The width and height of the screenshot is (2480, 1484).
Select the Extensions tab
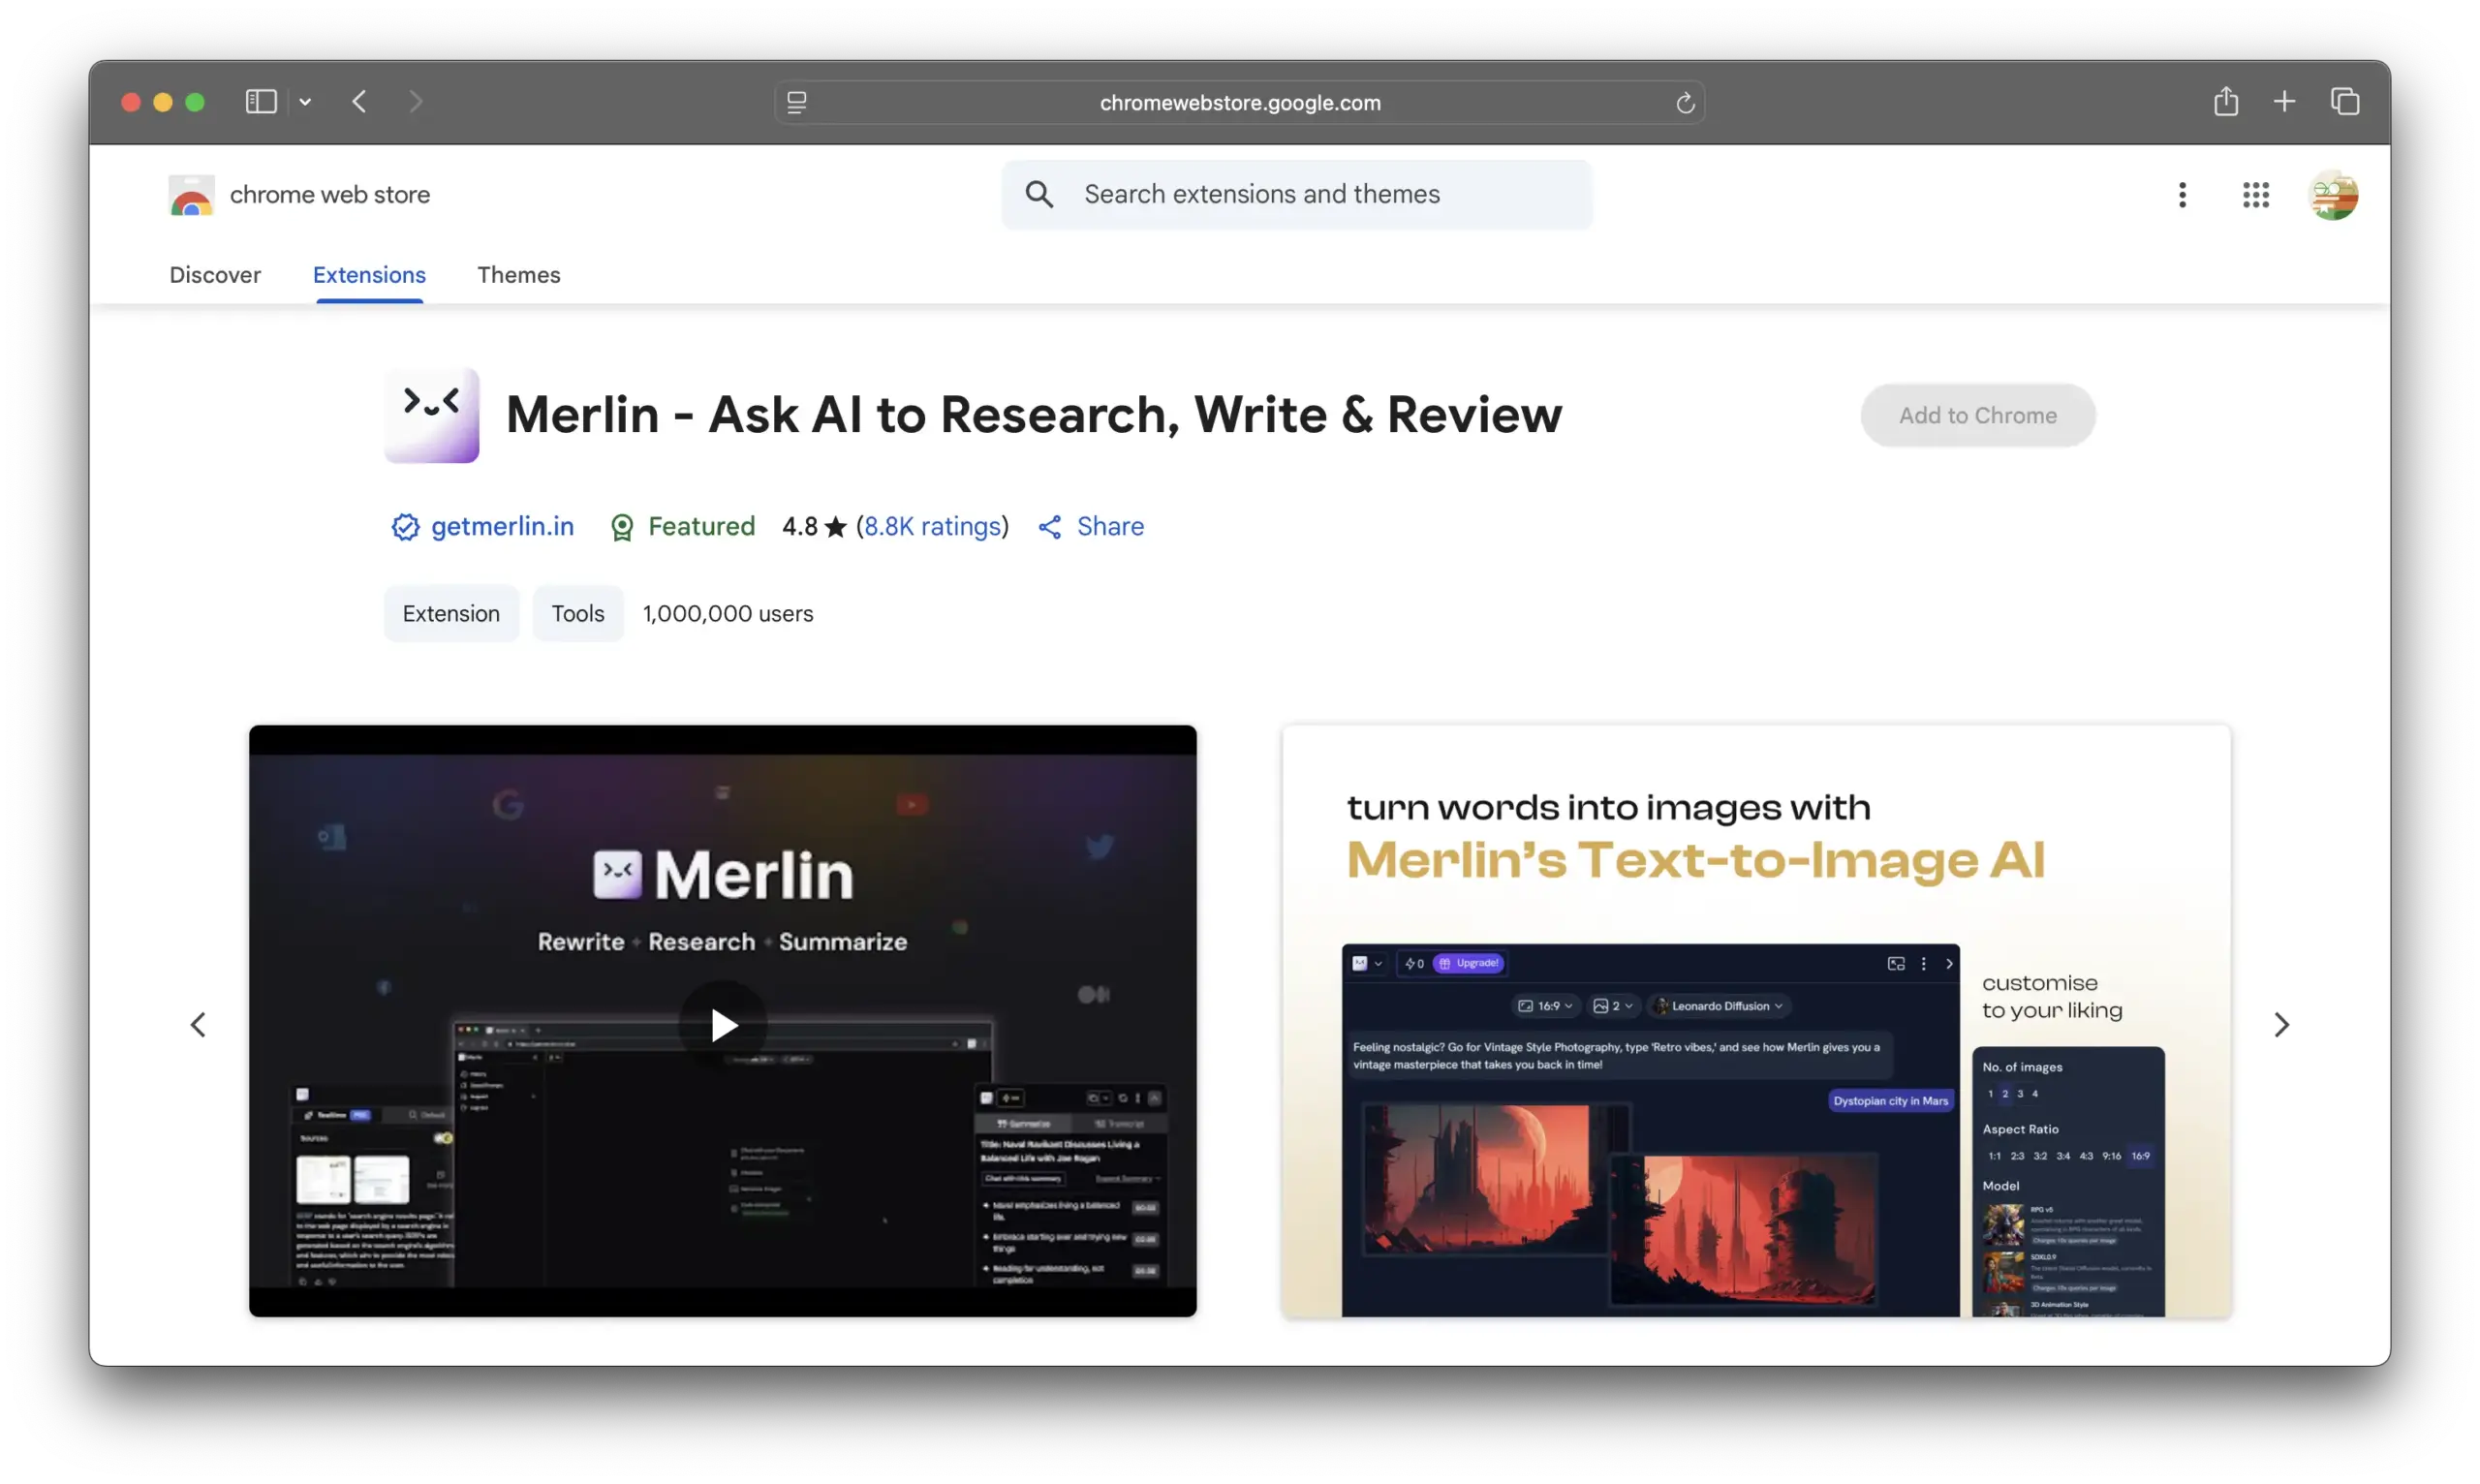[x=369, y=274]
